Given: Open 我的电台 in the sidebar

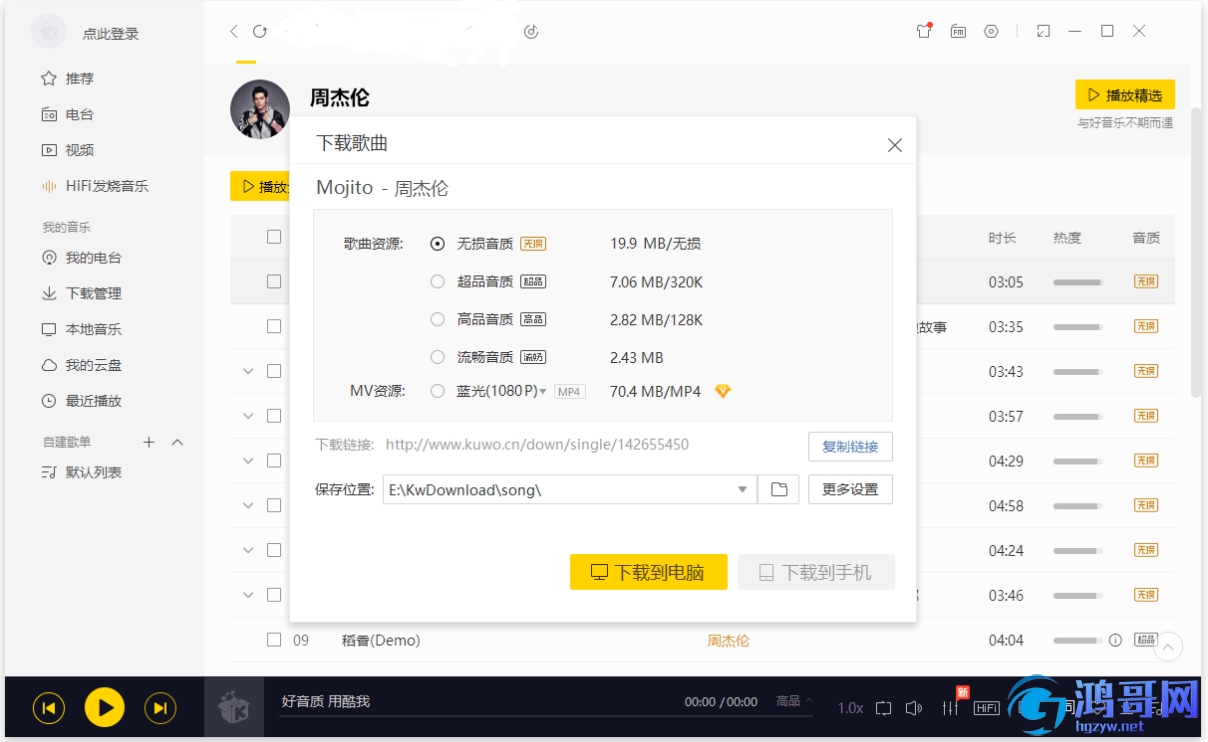Looking at the screenshot, I should point(82,258).
